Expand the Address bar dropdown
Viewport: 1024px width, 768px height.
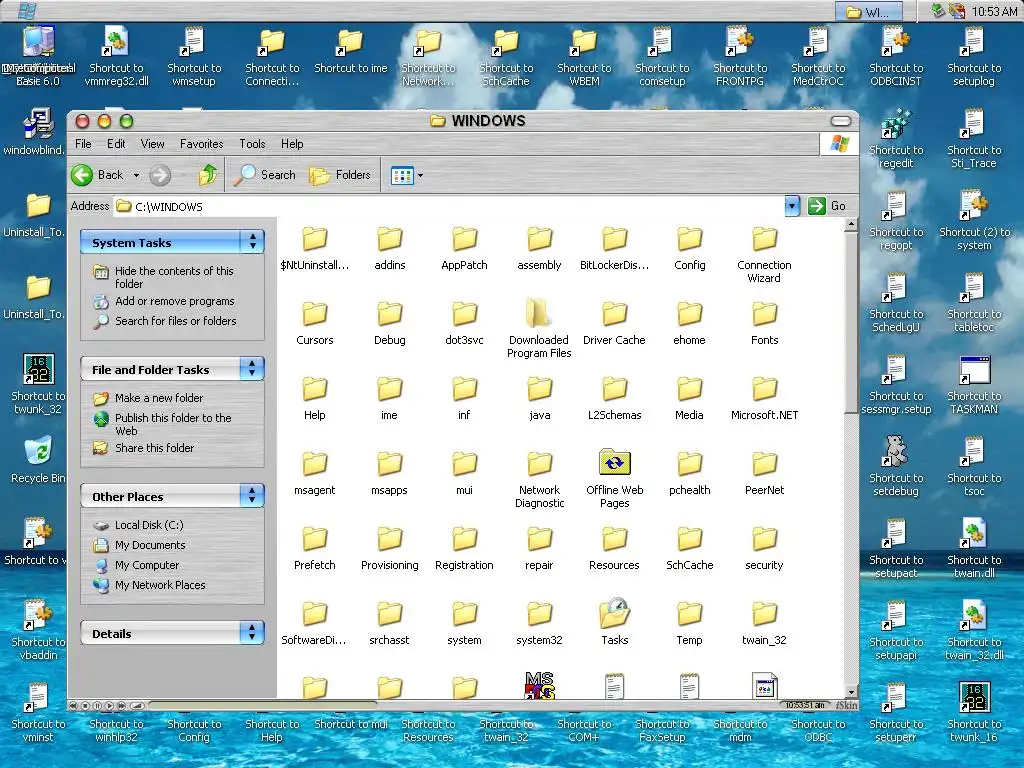tap(792, 206)
